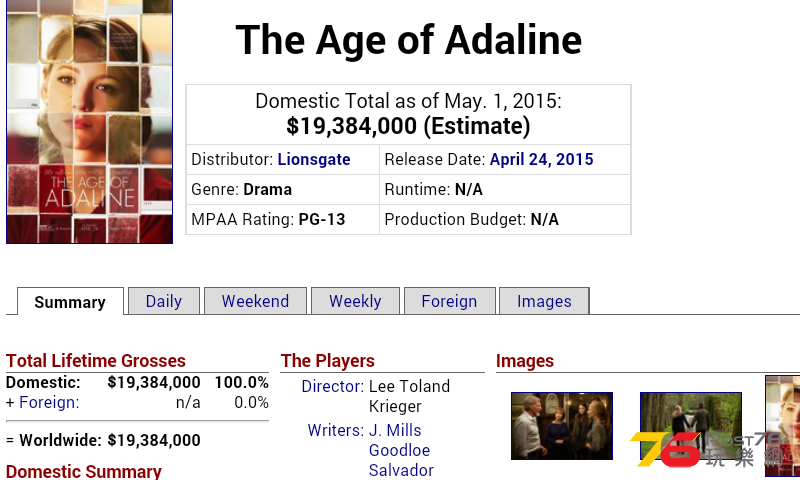The width and height of the screenshot is (800, 480).
Task: Open the April 24, 2015 release date link
Action: [541, 159]
